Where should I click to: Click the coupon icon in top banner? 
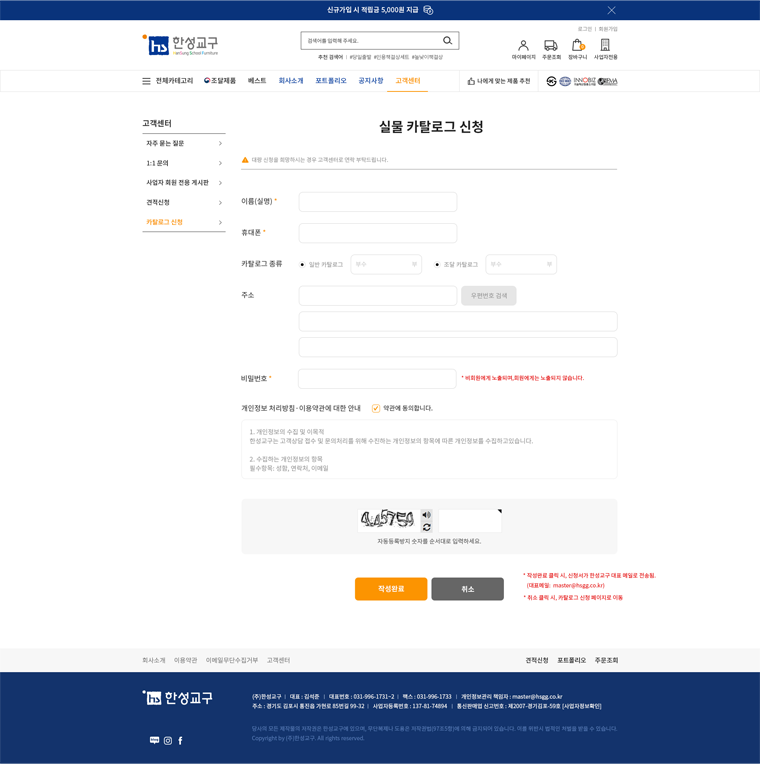(428, 10)
